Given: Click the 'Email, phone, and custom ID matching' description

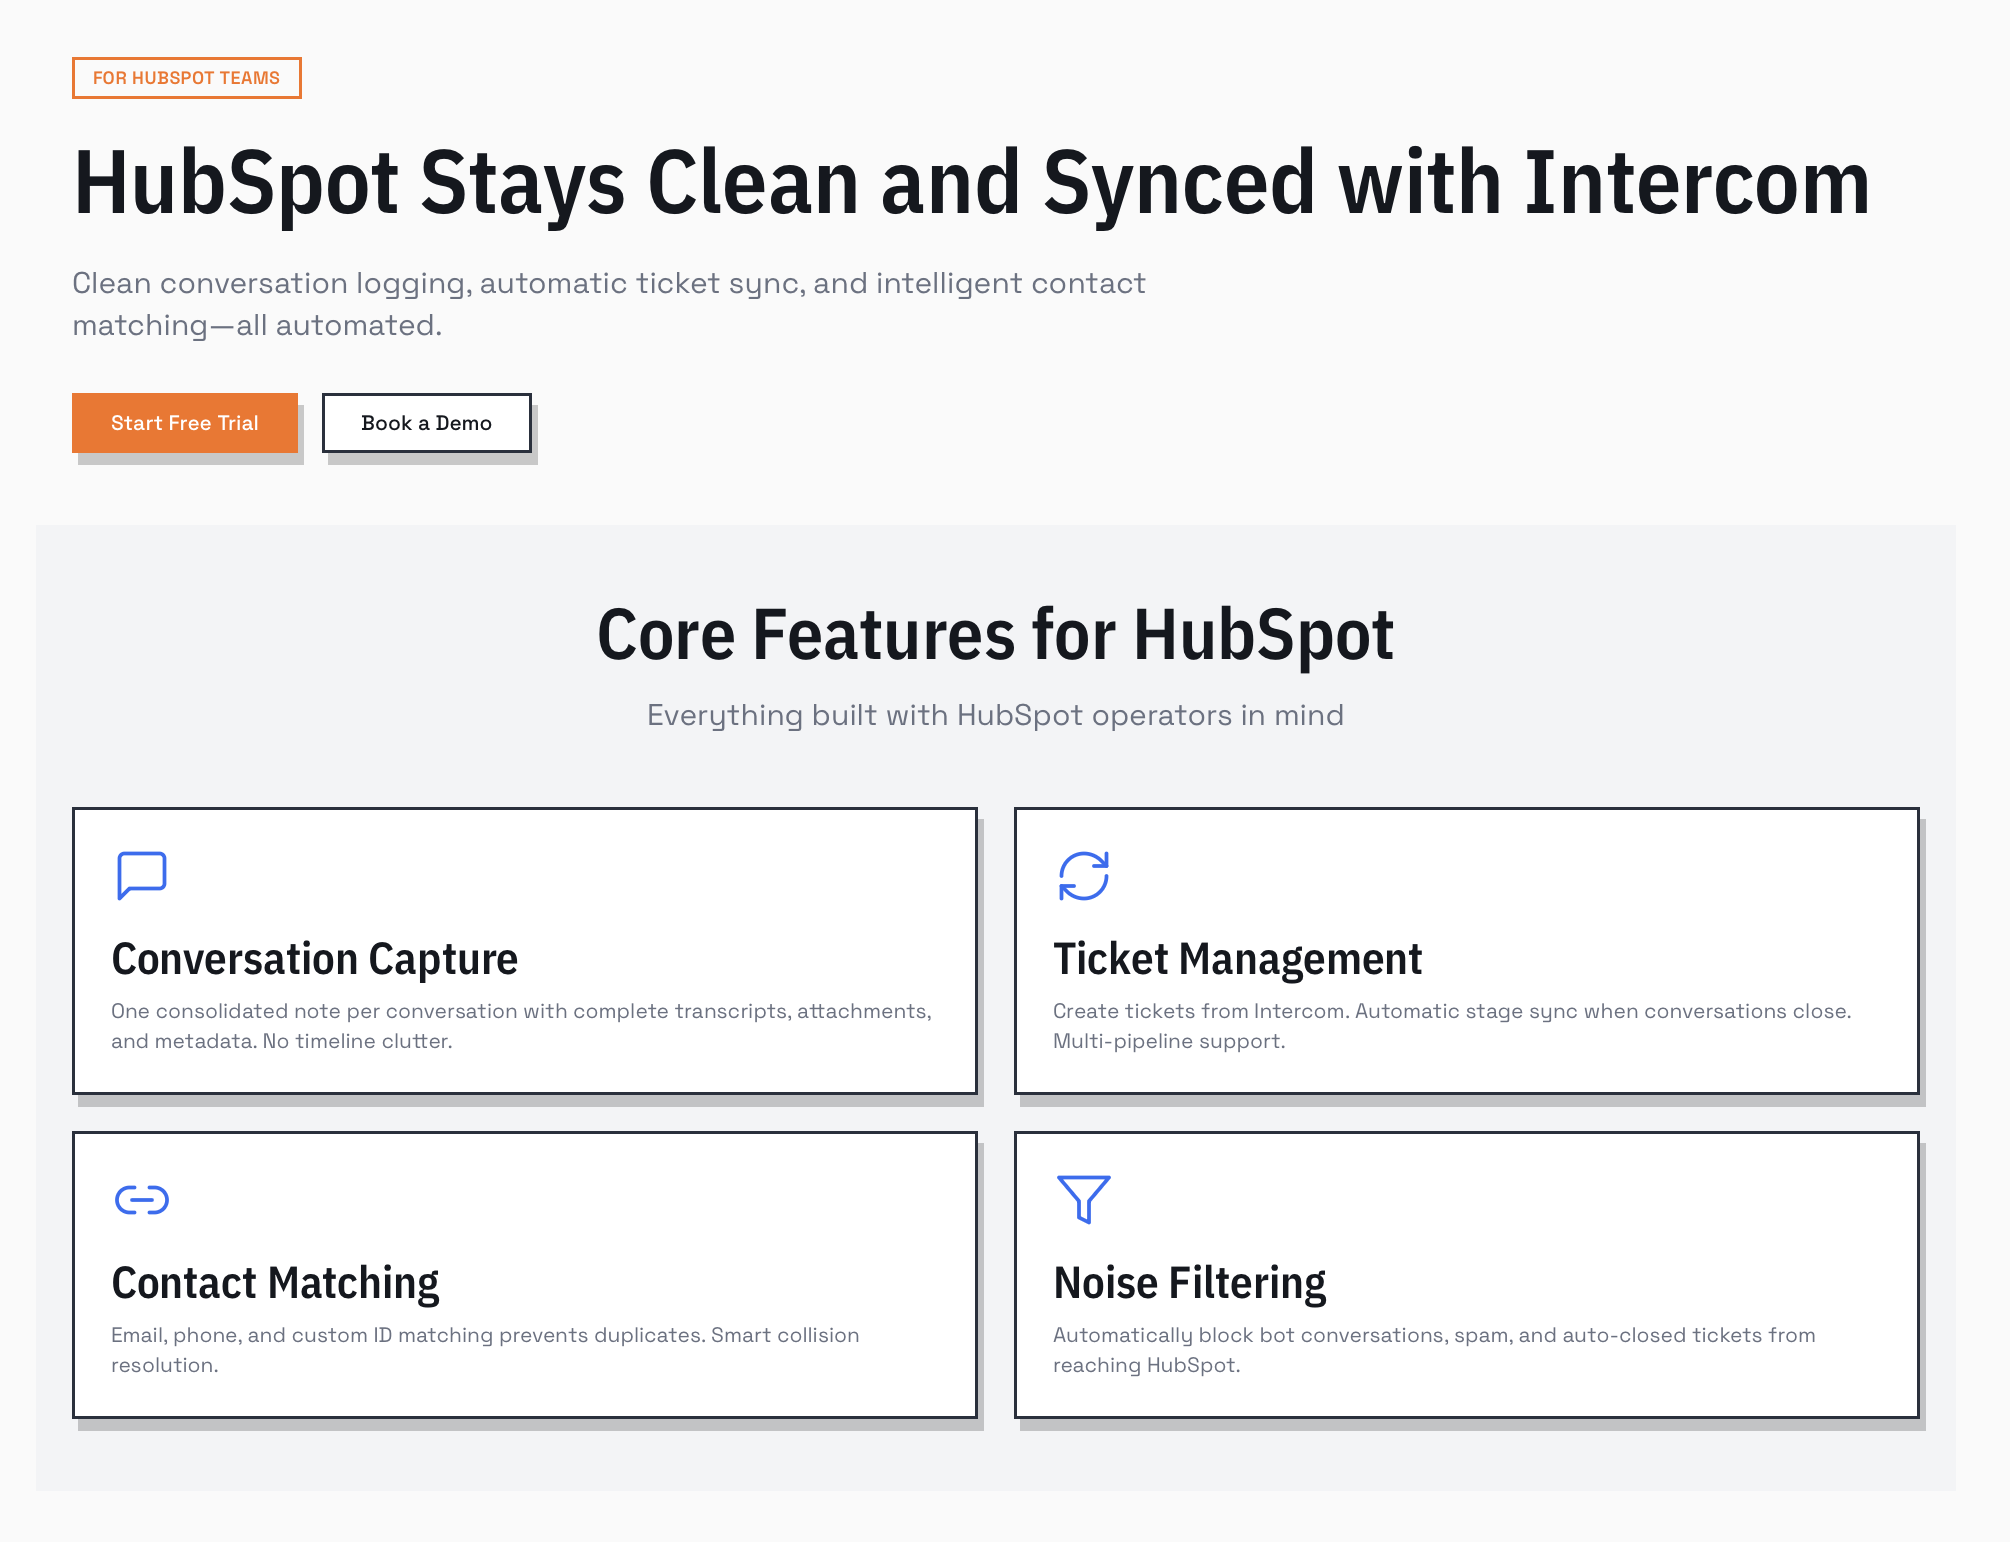Looking at the screenshot, I should tap(485, 1350).
